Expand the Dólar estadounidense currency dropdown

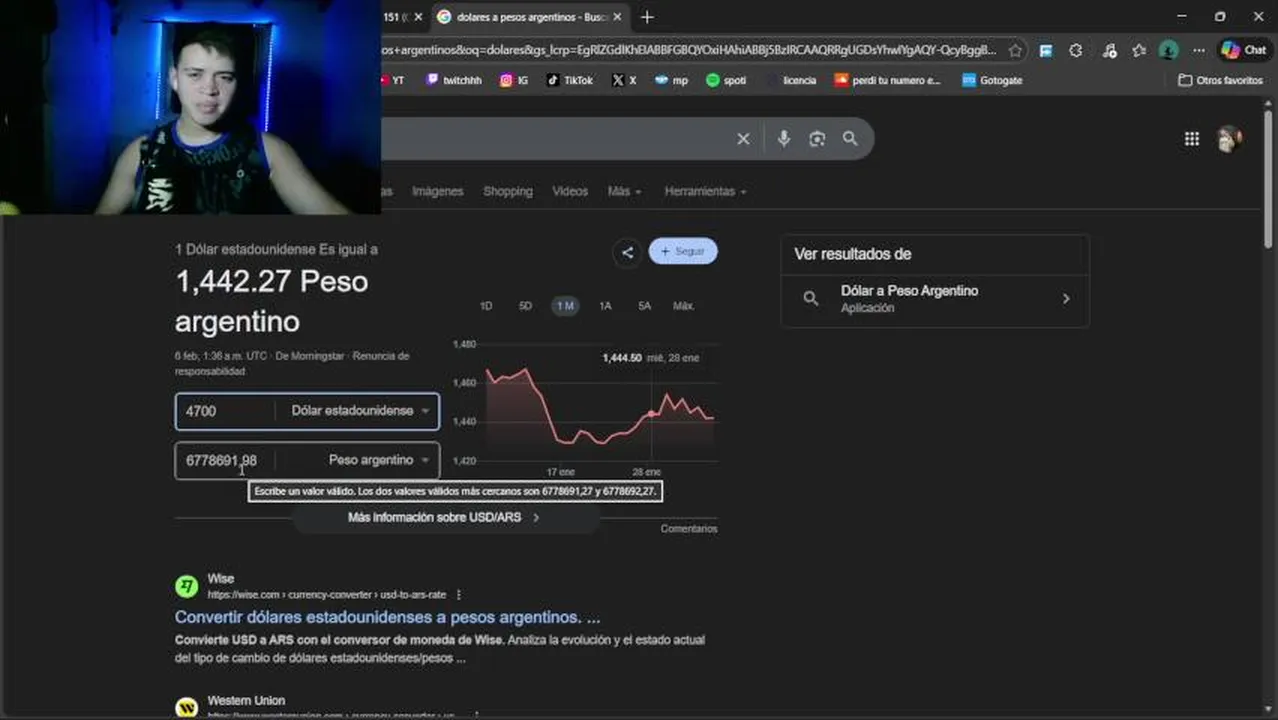(x=359, y=411)
